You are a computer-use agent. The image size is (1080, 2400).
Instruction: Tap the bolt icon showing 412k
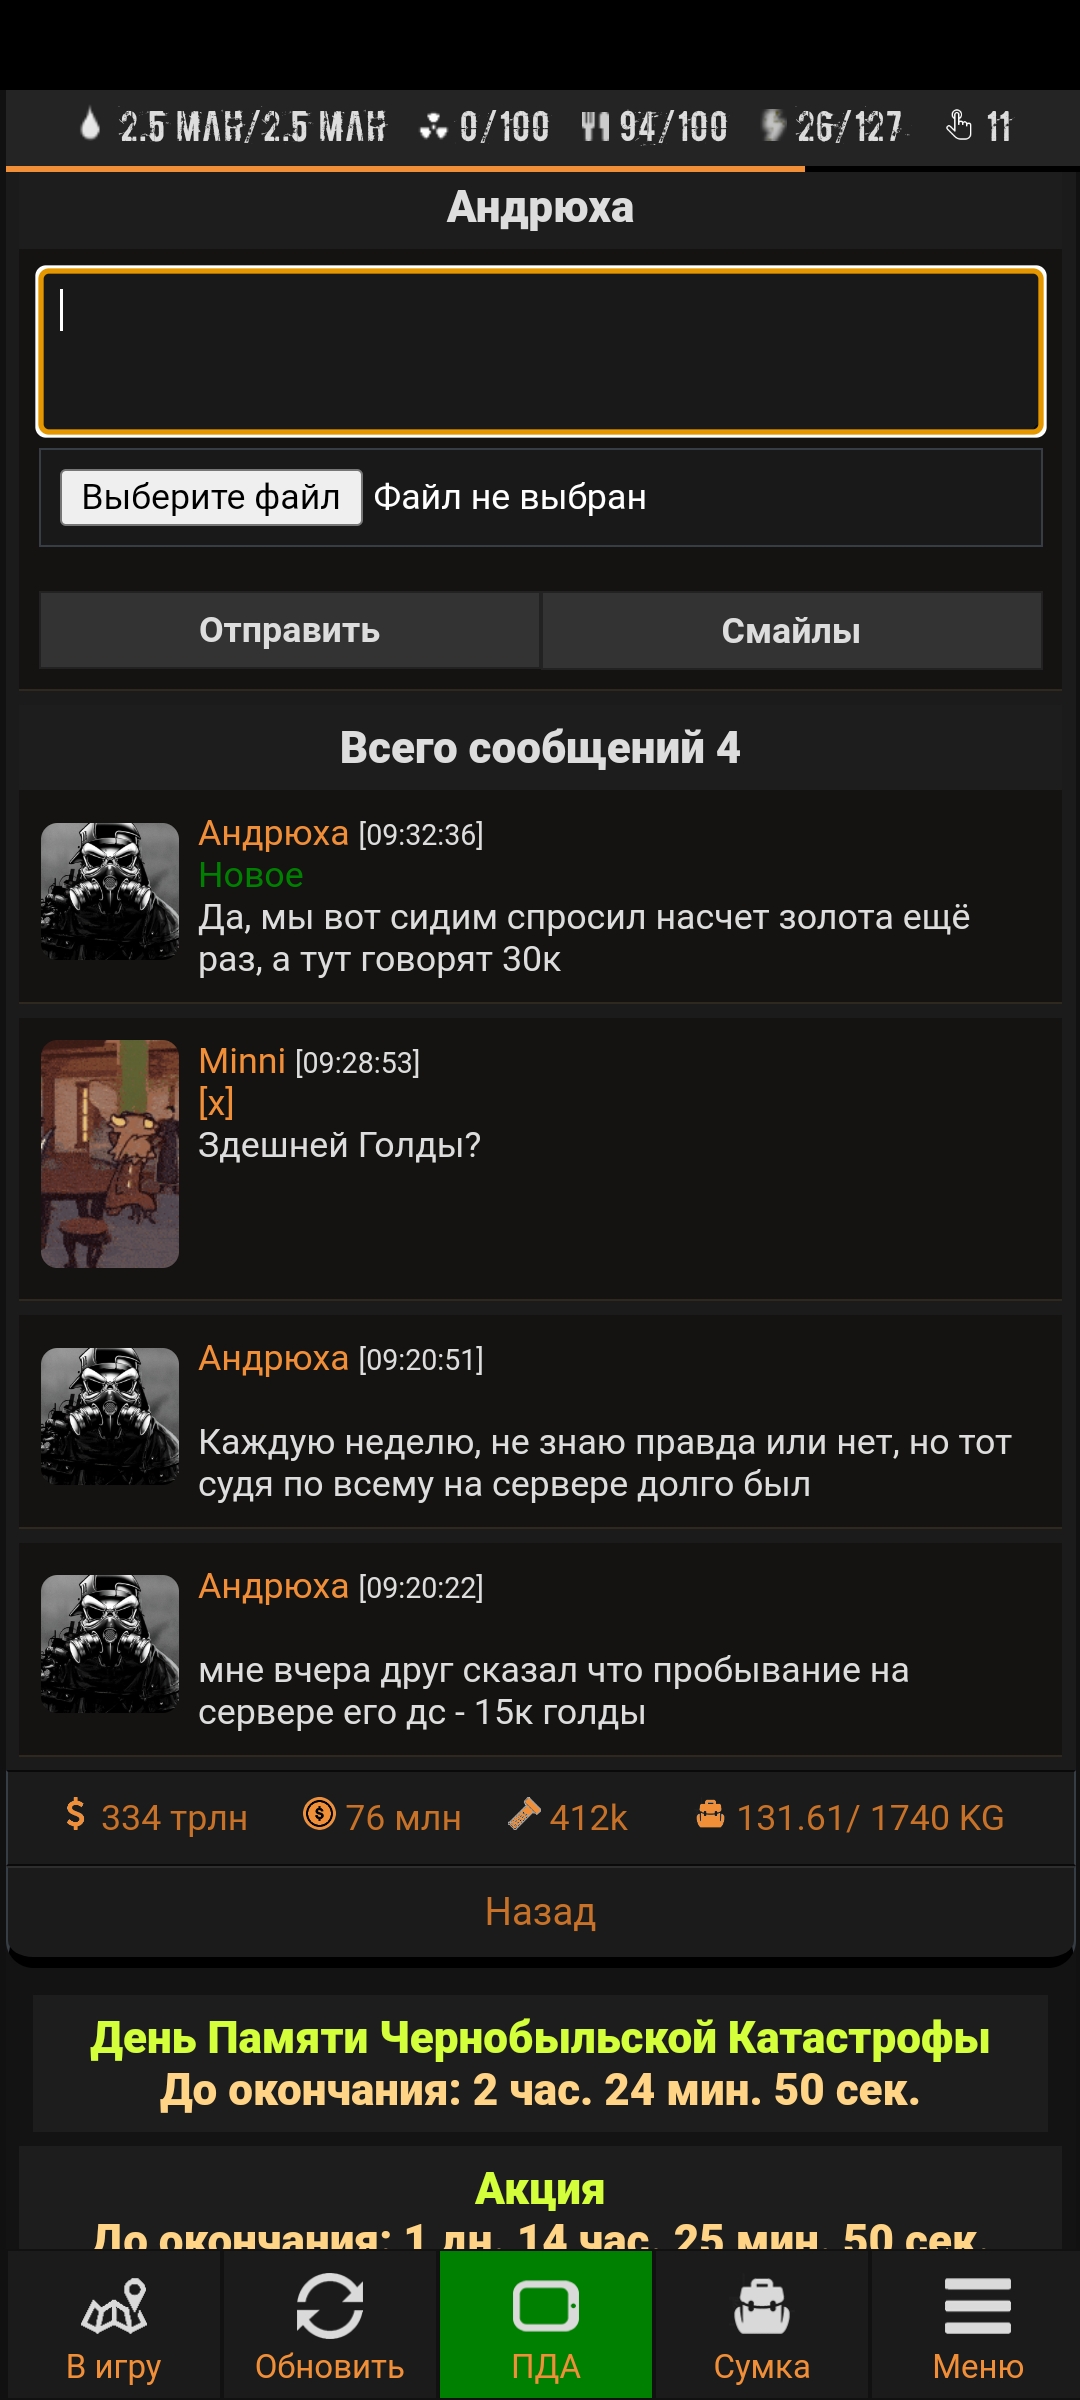[524, 1813]
